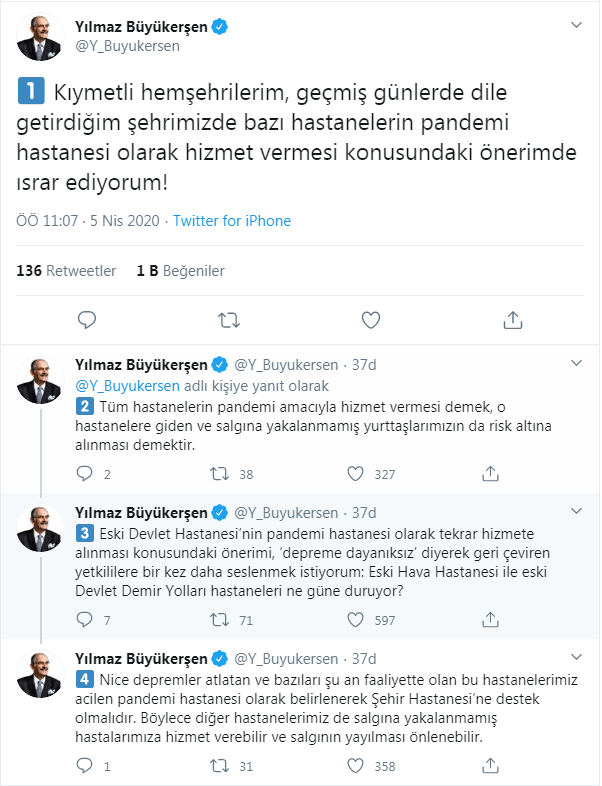602x786 pixels.
Task: Reply to the main tweet
Action: (87, 320)
